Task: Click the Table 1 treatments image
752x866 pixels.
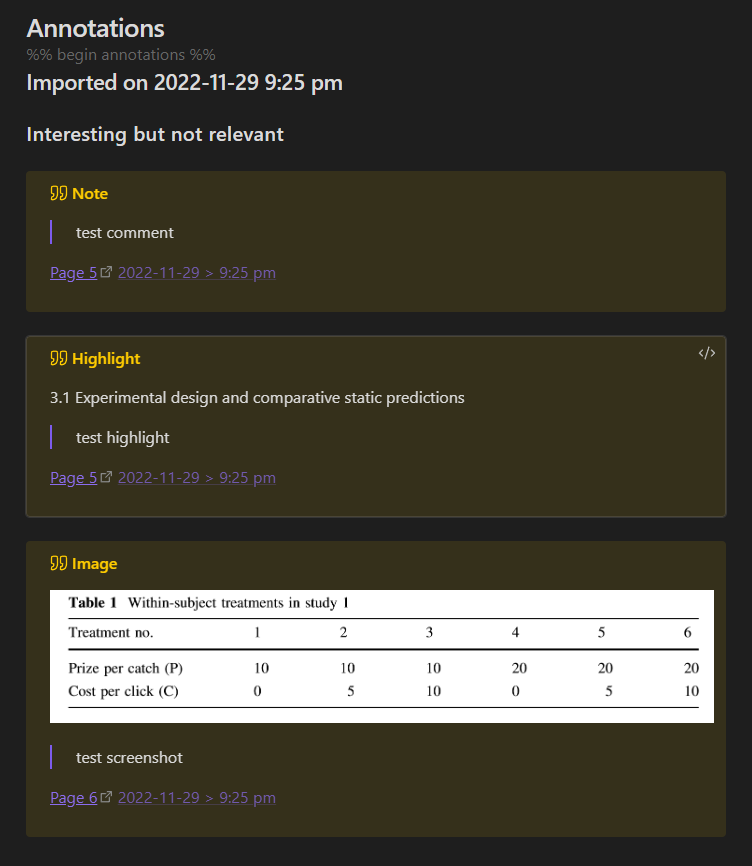Action: [382, 655]
